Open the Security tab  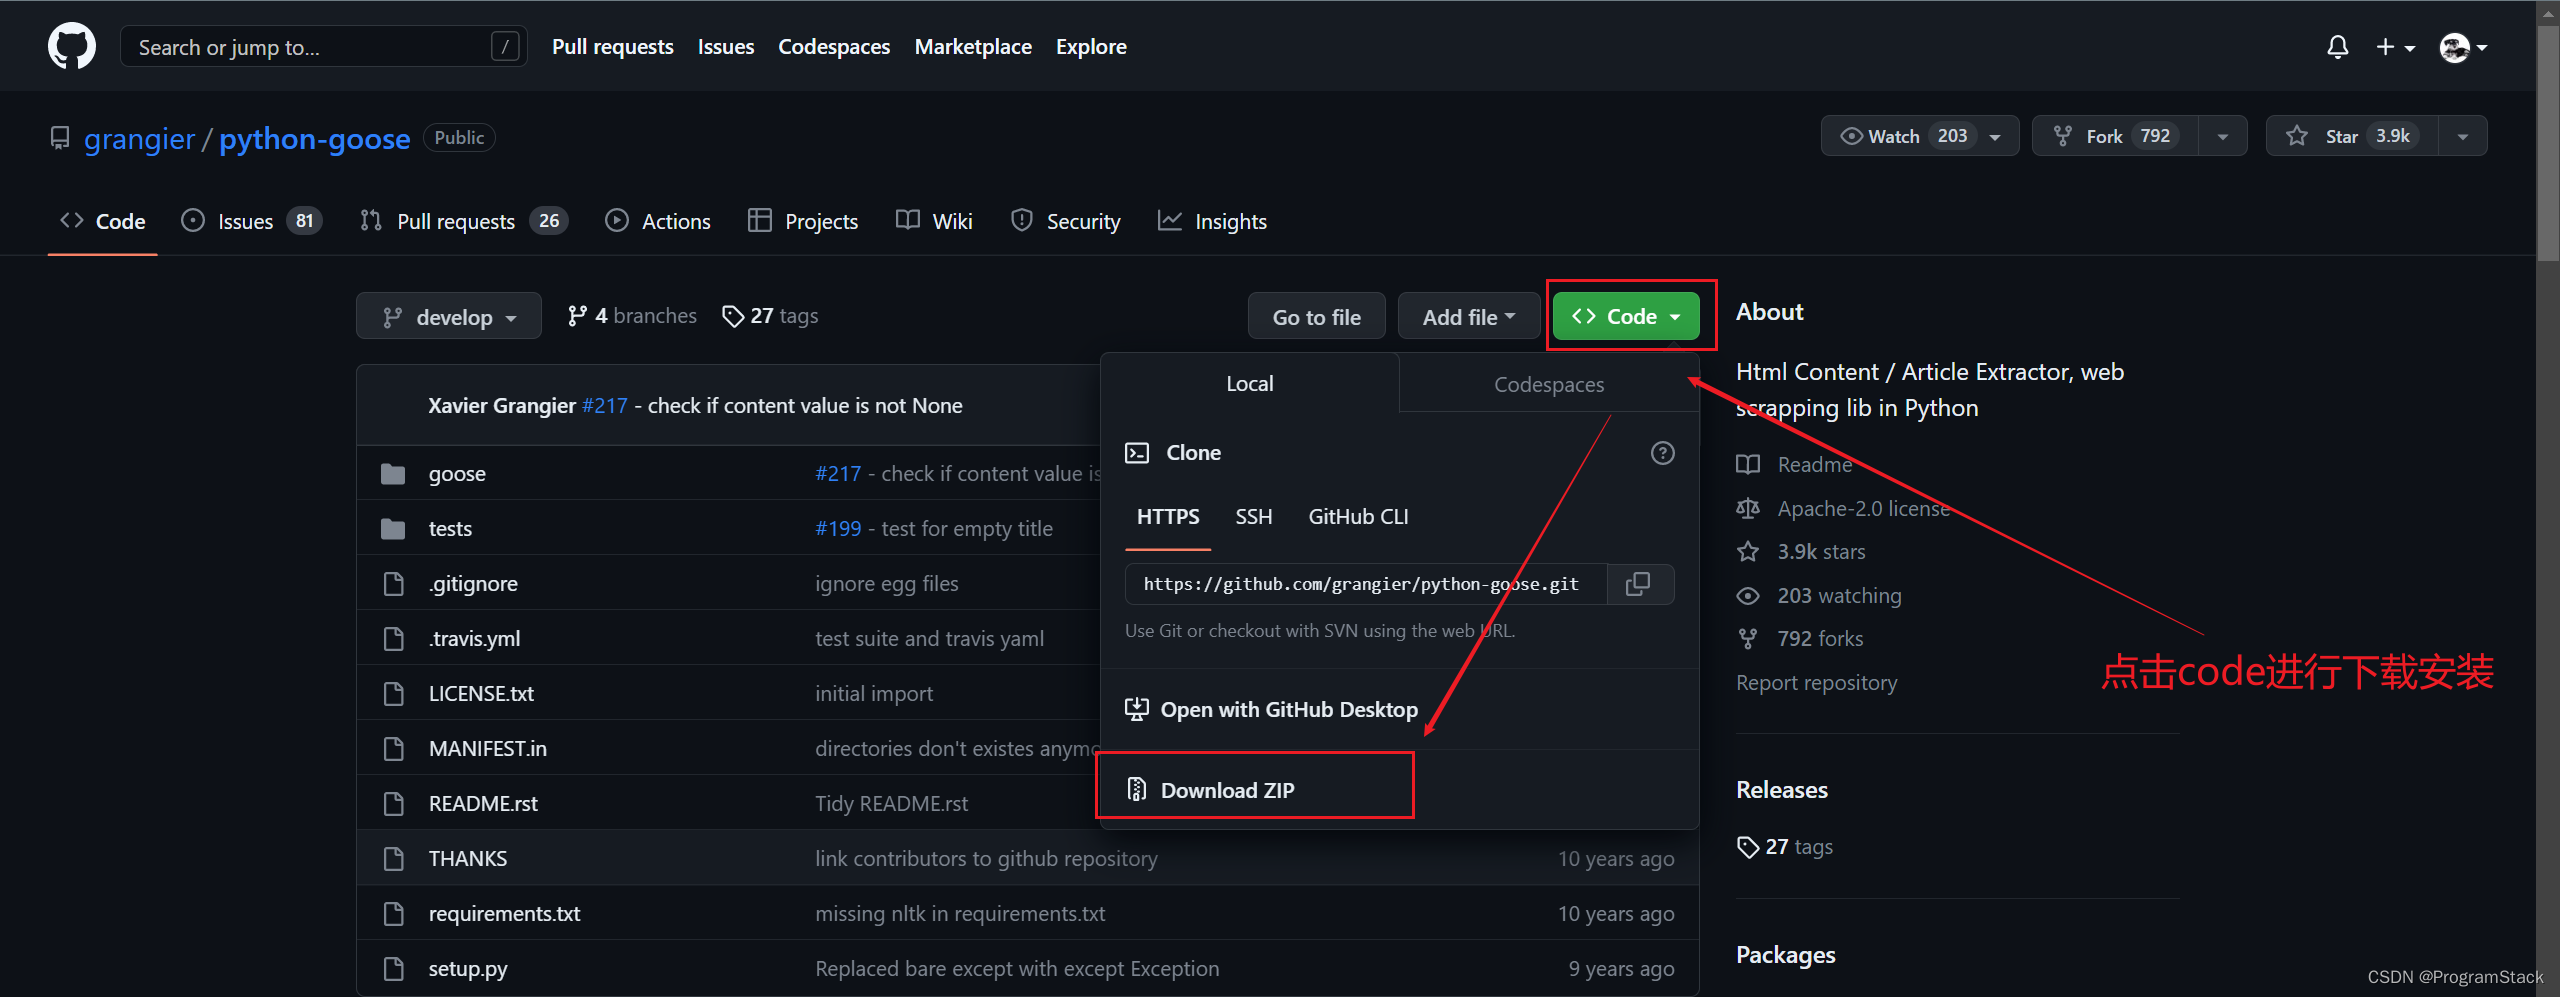pos(1066,221)
